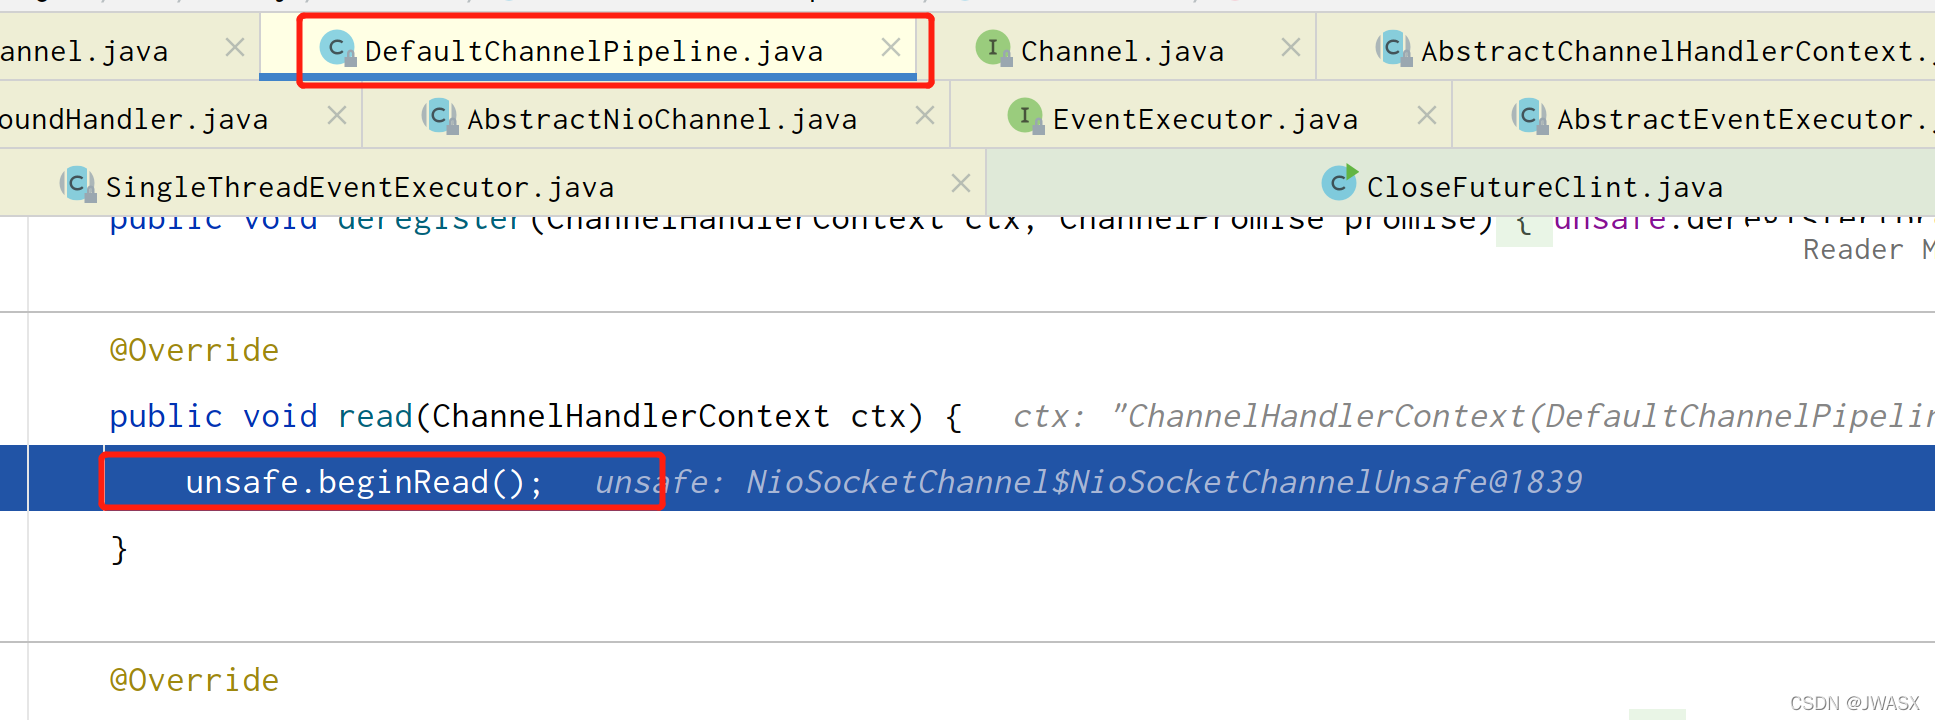Open the Channel.java editor tab
The height and width of the screenshot is (720, 1935).
coord(1122,51)
